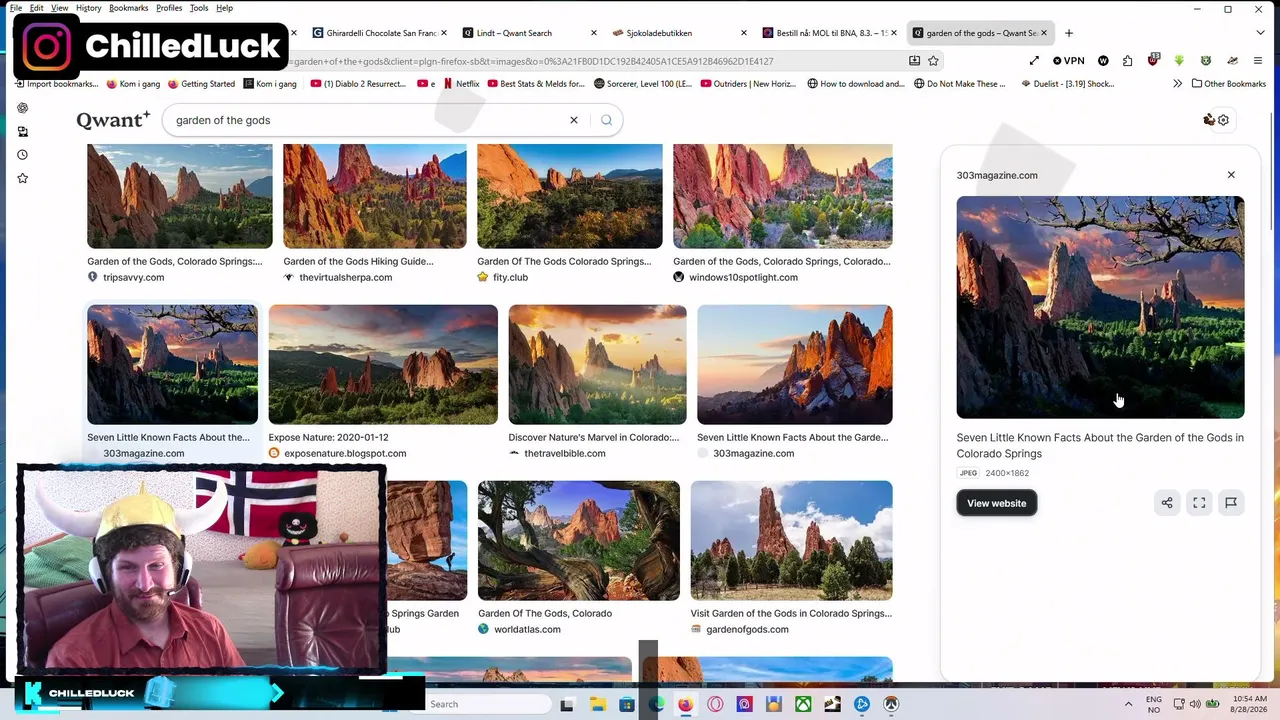Open Getting Started bookmark

pos(201,84)
